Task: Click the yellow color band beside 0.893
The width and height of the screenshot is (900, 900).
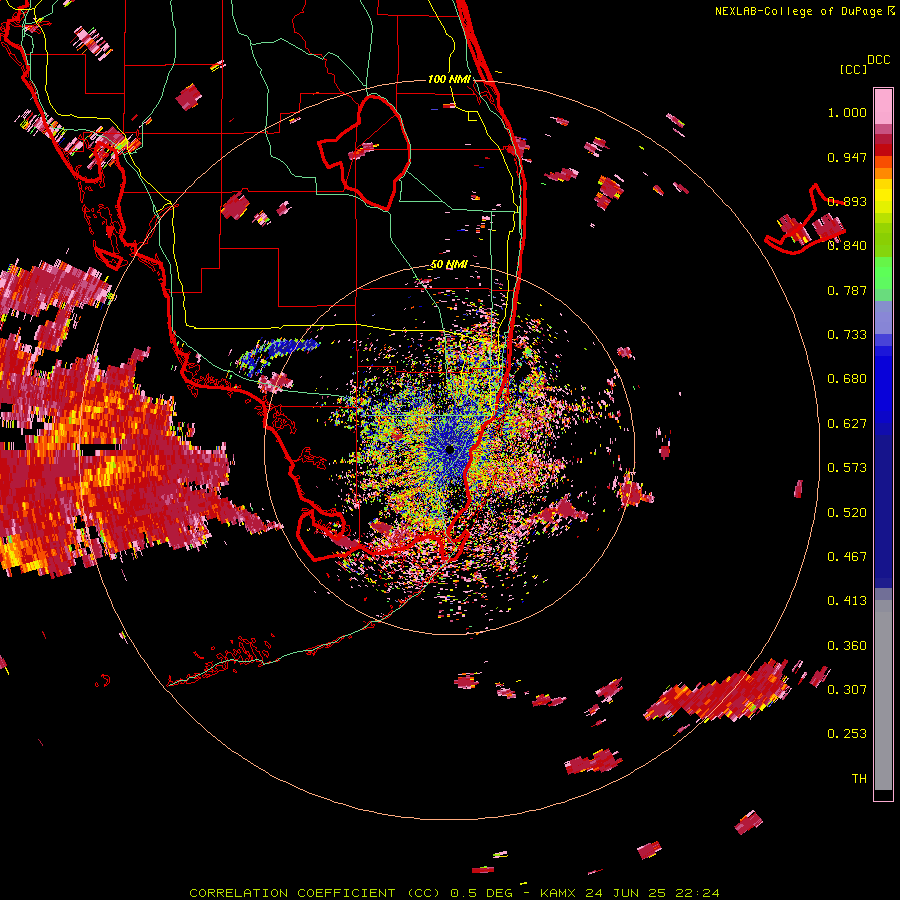Action: click(883, 200)
